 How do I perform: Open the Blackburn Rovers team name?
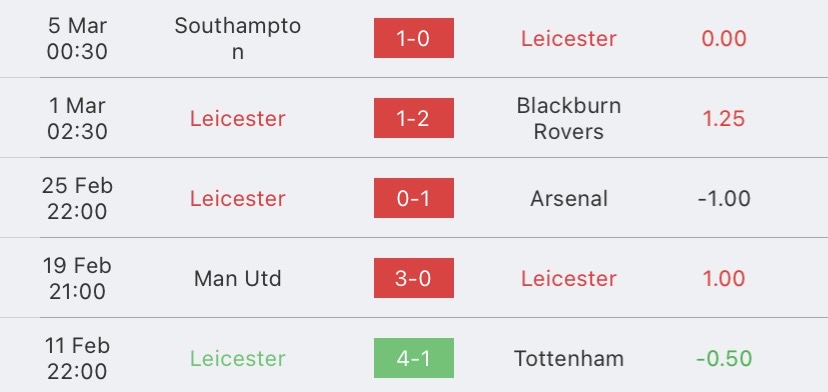[x=569, y=118]
